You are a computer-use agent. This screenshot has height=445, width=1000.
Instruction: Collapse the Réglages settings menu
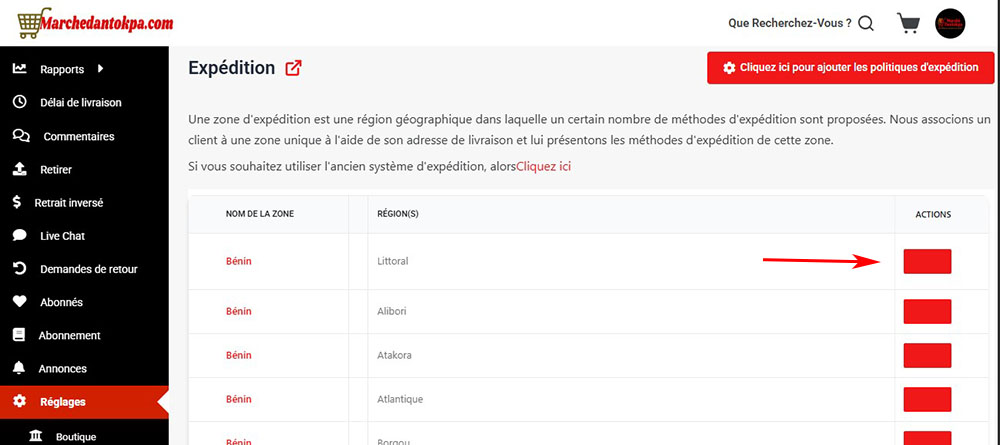coord(62,402)
